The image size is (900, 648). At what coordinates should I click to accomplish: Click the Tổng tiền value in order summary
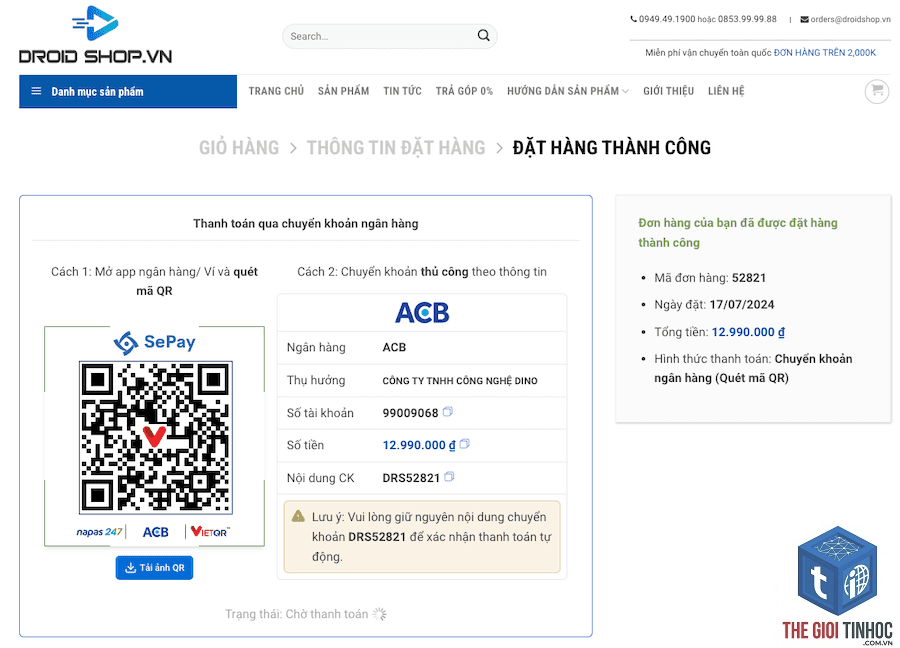pyautogui.click(x=748, y=332)
